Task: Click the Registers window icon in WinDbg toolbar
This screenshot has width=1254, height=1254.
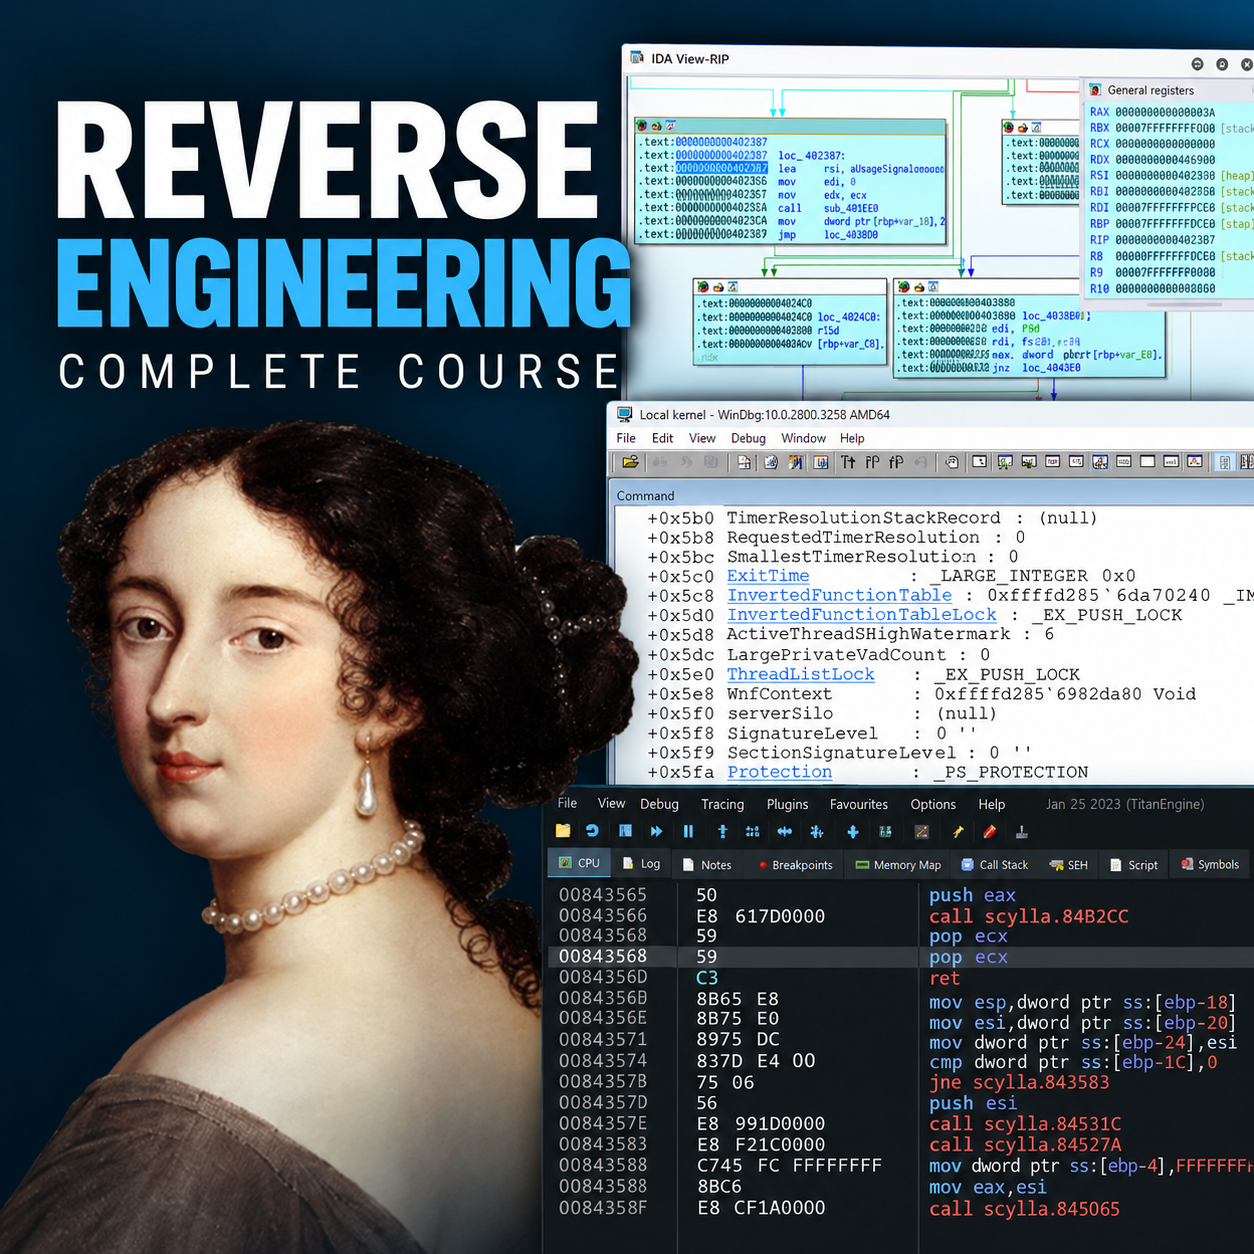Action: point(1053,462)
